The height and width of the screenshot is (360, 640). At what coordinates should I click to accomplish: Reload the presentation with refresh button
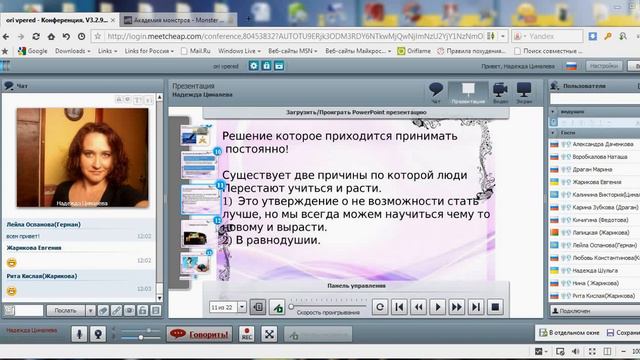380,307
